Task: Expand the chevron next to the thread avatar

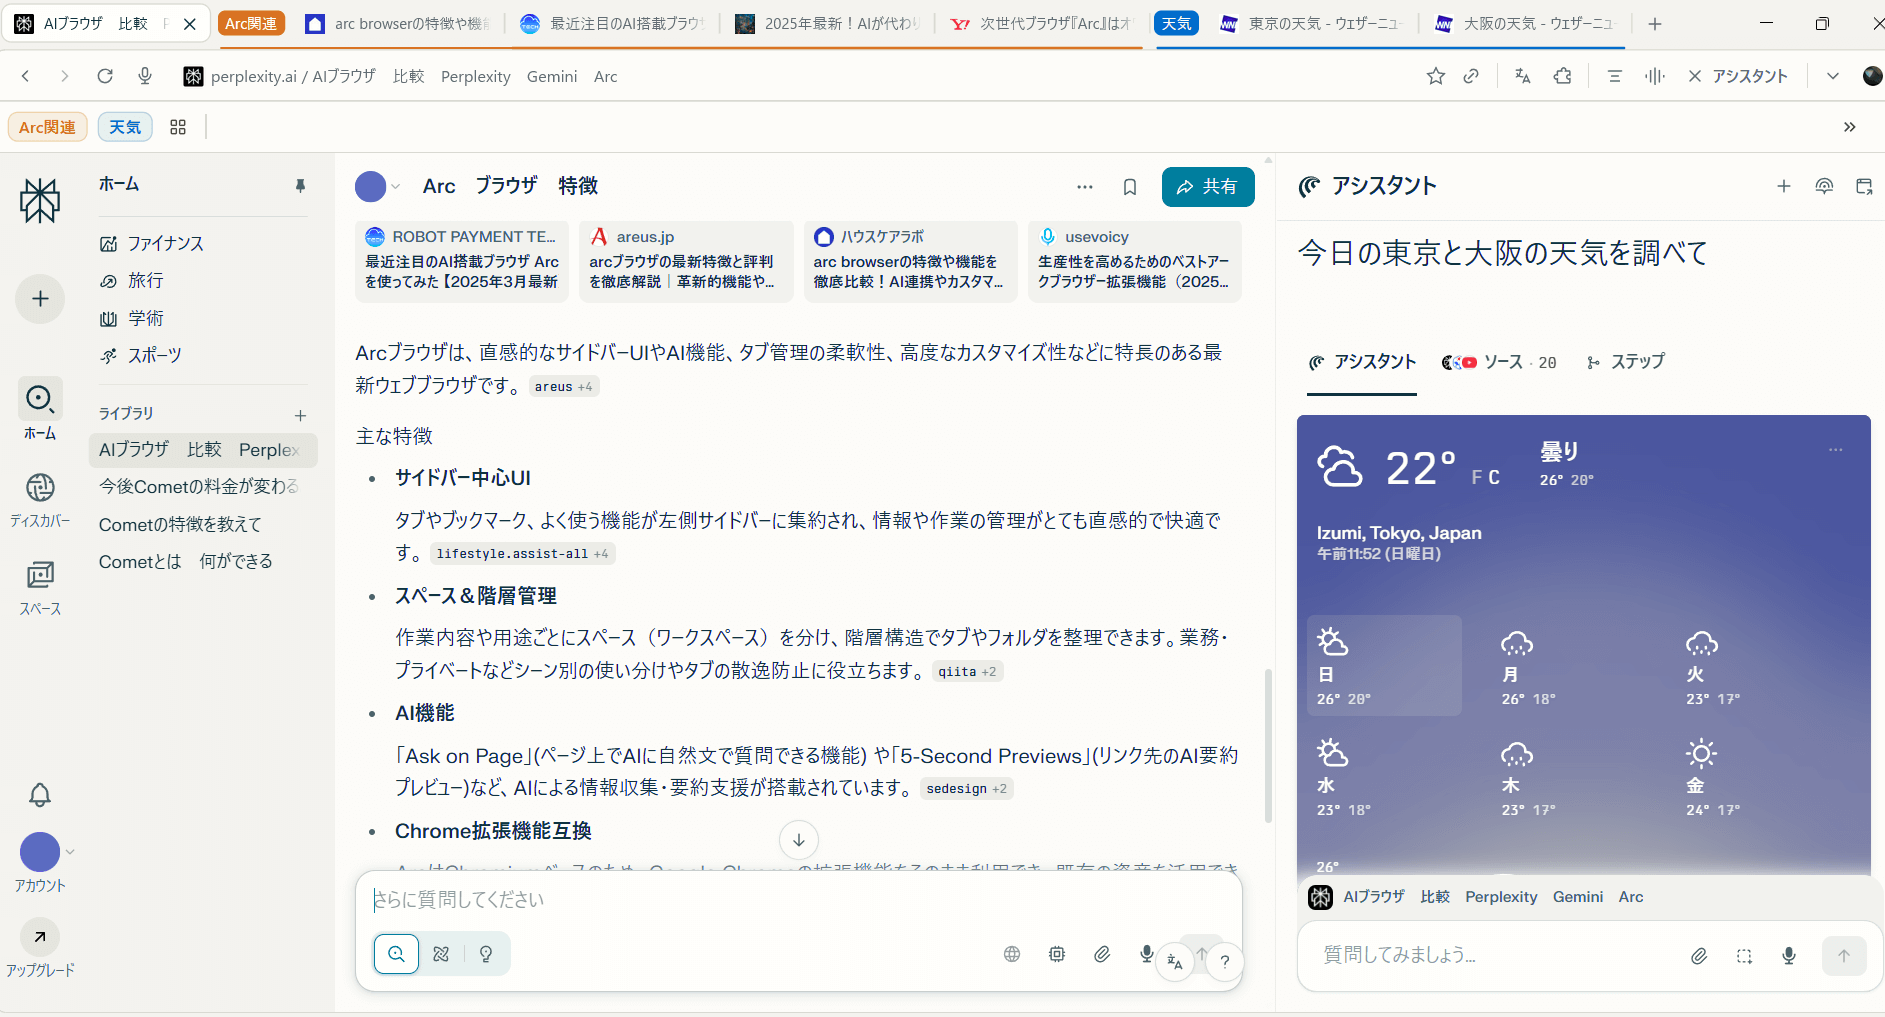Action: 396,187
